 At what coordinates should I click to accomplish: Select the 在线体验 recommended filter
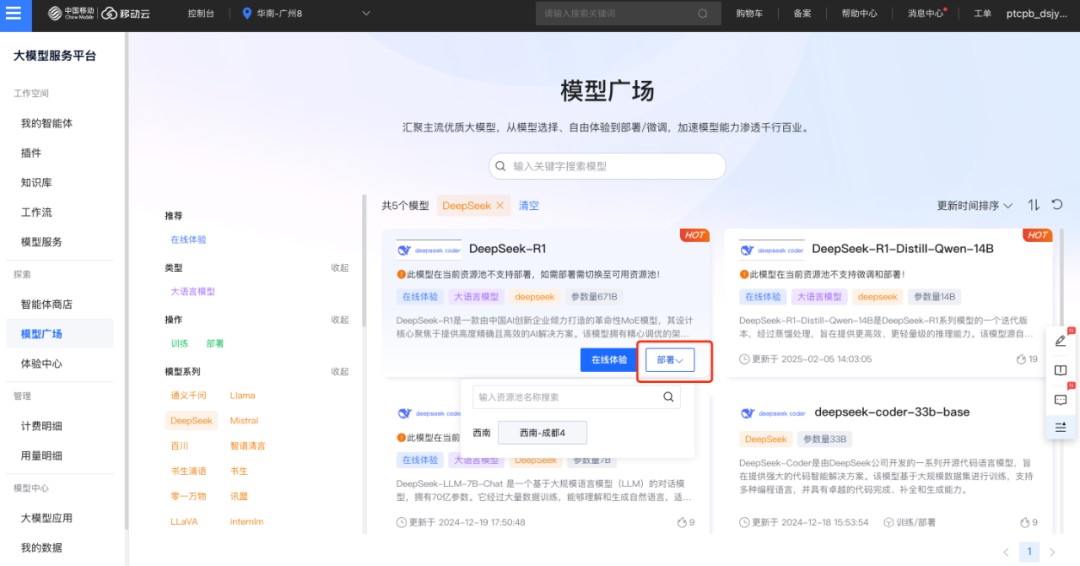point(188,240)
